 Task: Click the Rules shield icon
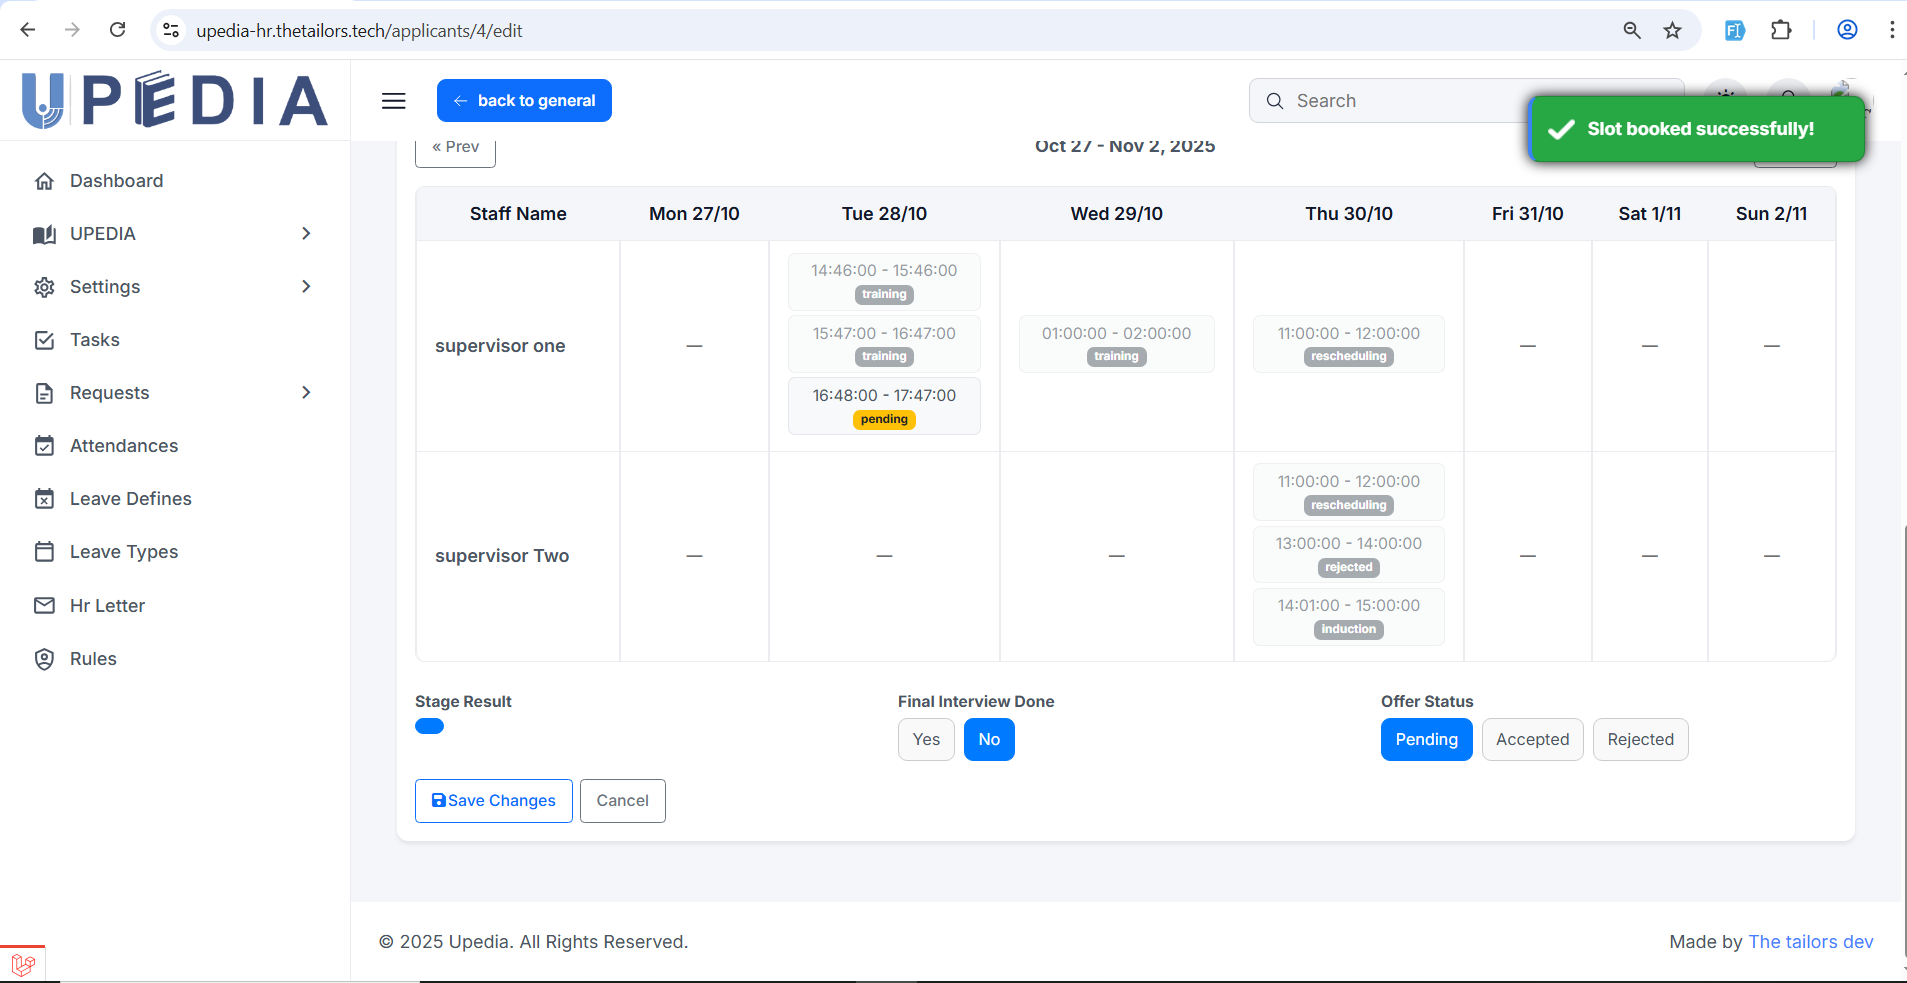[x=44, y=659]
